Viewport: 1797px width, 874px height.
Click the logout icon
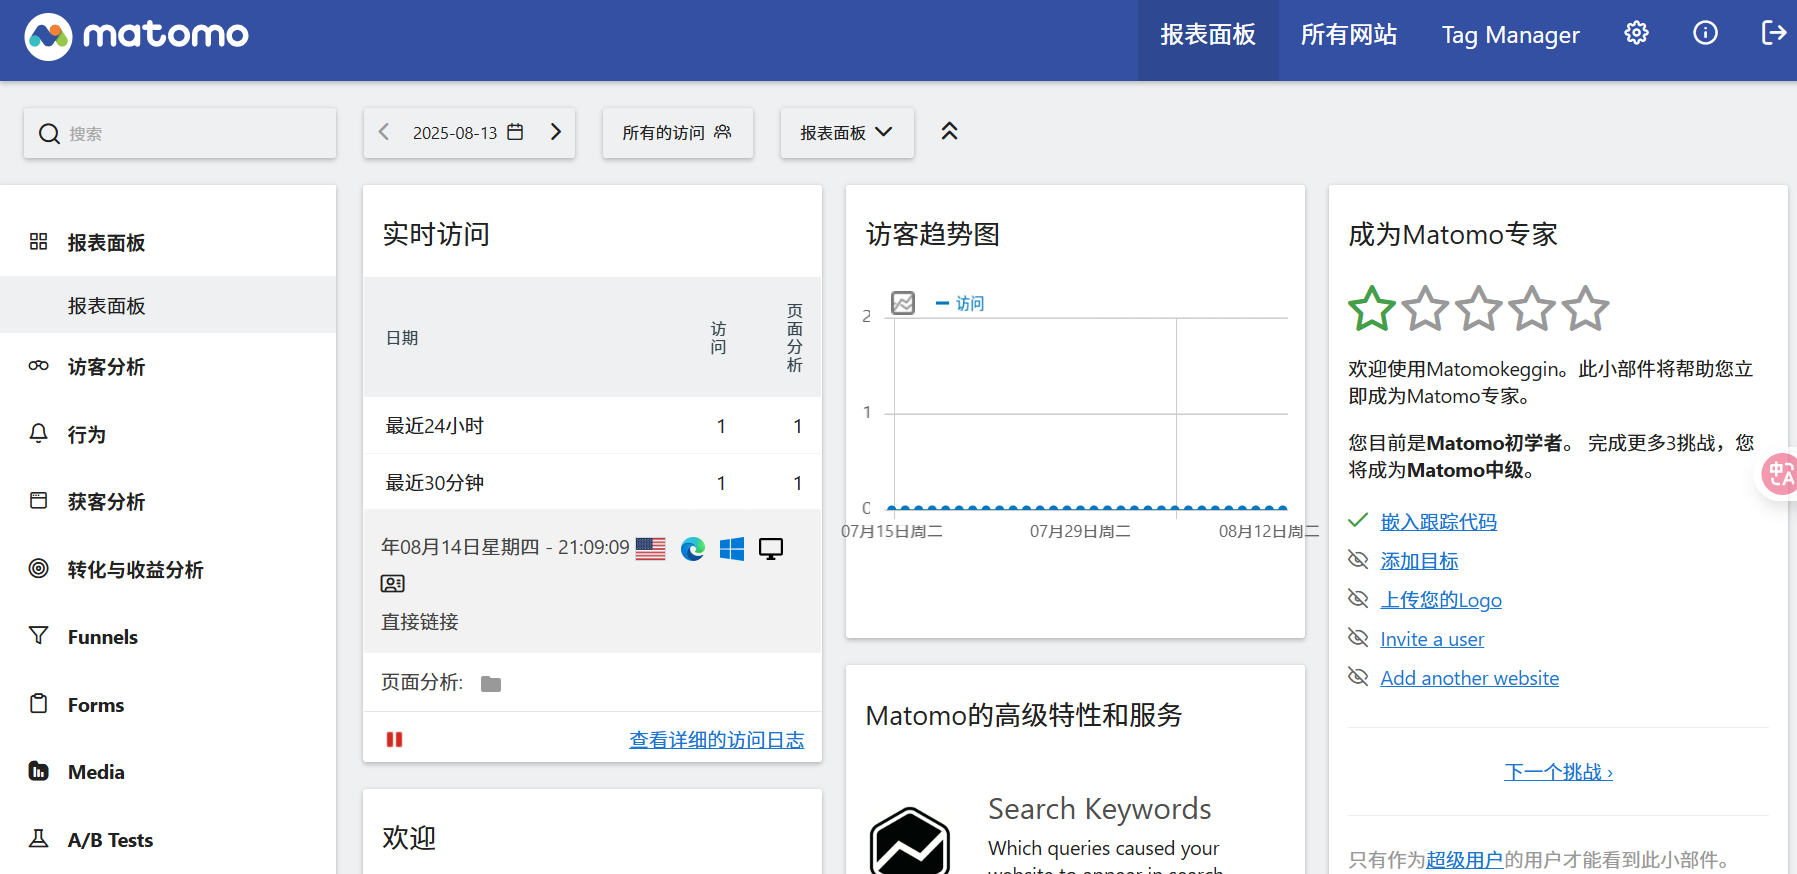(1773, 34)
